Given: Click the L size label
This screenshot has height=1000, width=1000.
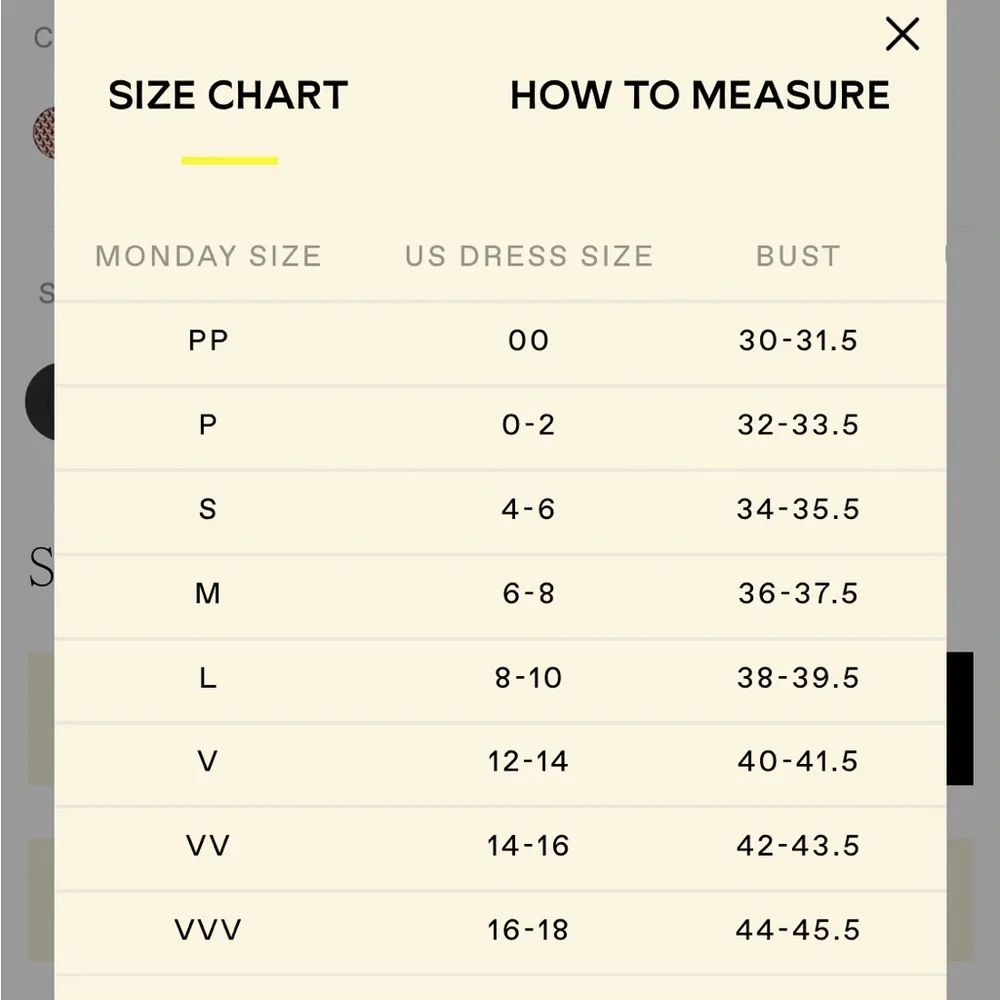Looking at the screenshot, I should (208, 677).
